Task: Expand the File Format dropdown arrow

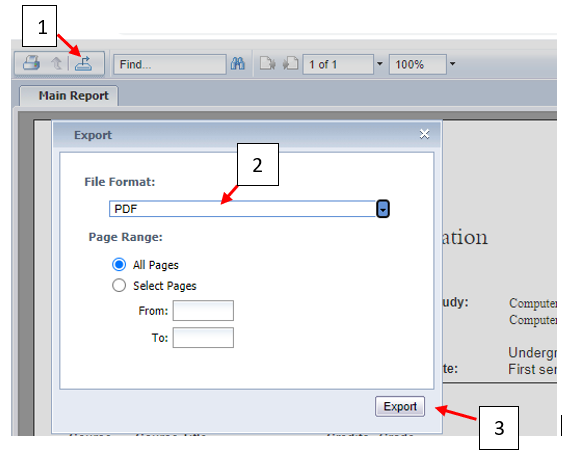Action: pos(383,209)
